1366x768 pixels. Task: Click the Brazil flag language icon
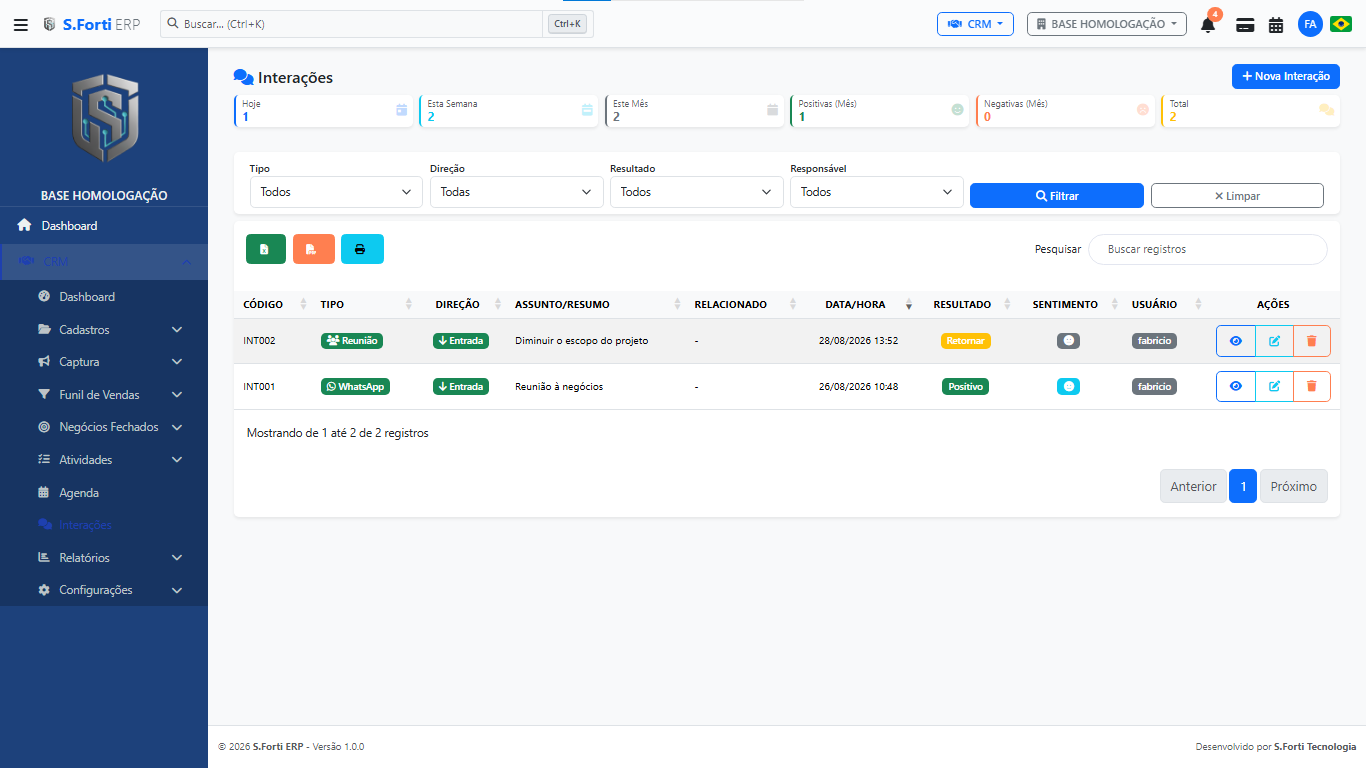pos(1341,24)
